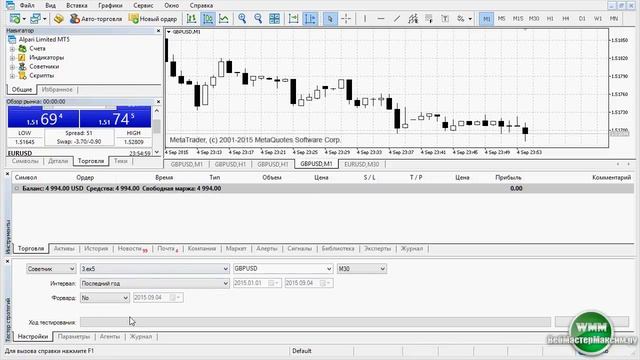Open the Избранное navigator tab
640x360 pixels.
[x=57, y=89]
